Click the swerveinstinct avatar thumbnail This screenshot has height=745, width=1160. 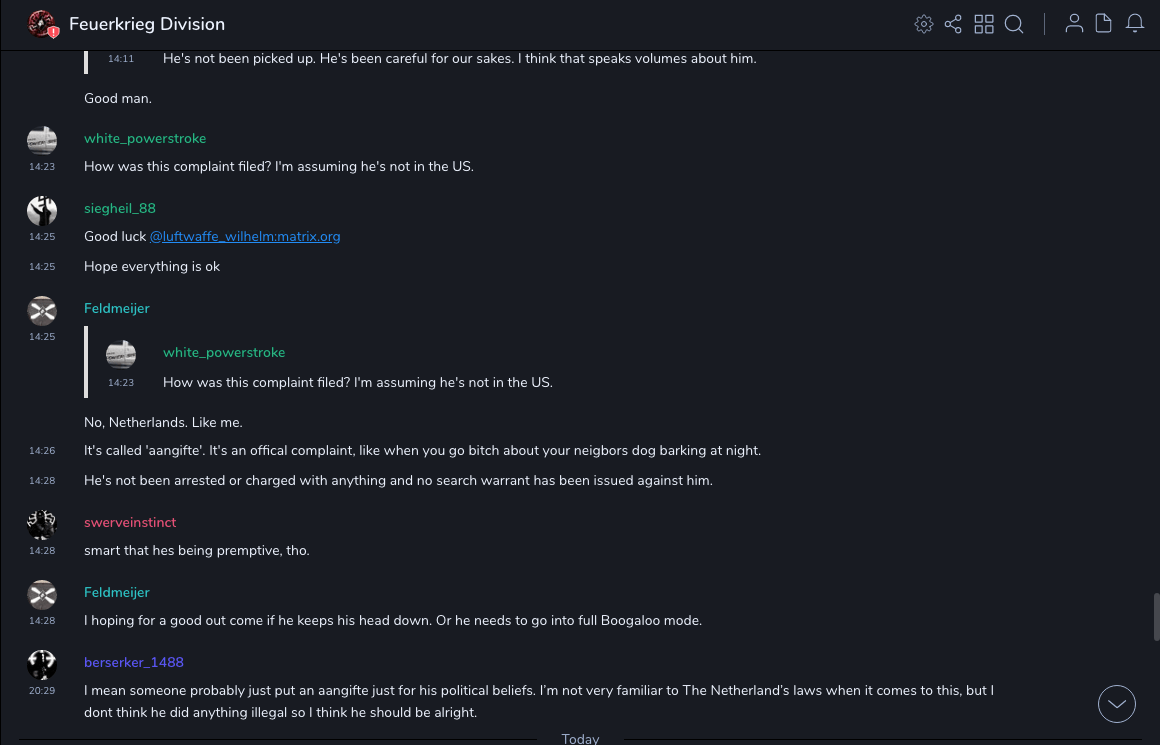tap(42, 524)
